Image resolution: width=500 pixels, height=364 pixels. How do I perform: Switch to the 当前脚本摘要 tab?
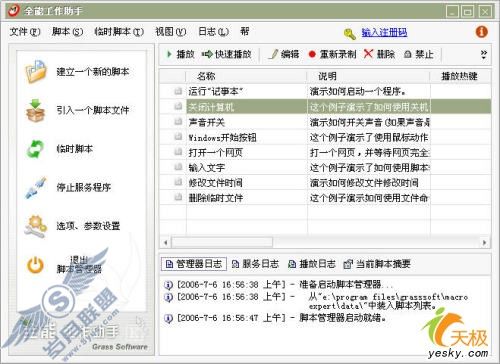pyautogui.click(x=377, y=264)
